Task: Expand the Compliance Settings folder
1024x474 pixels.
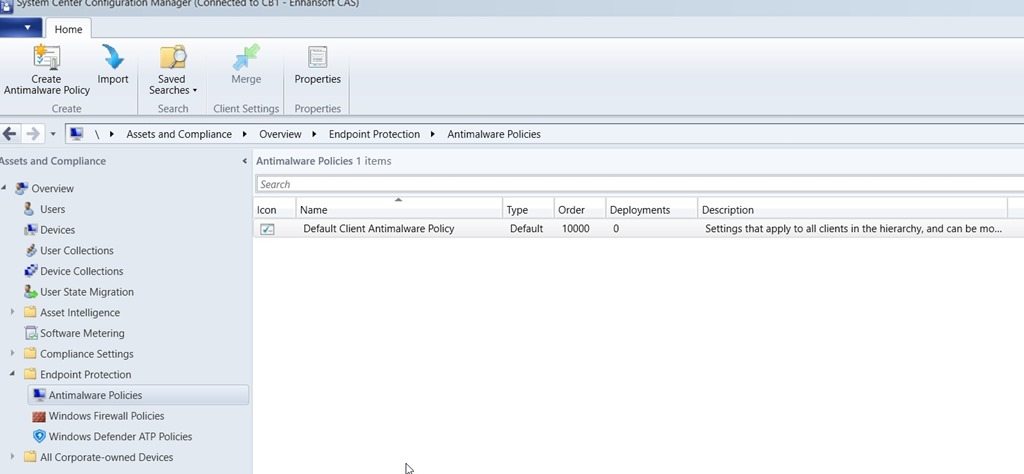Action: [x=12, y=353]
